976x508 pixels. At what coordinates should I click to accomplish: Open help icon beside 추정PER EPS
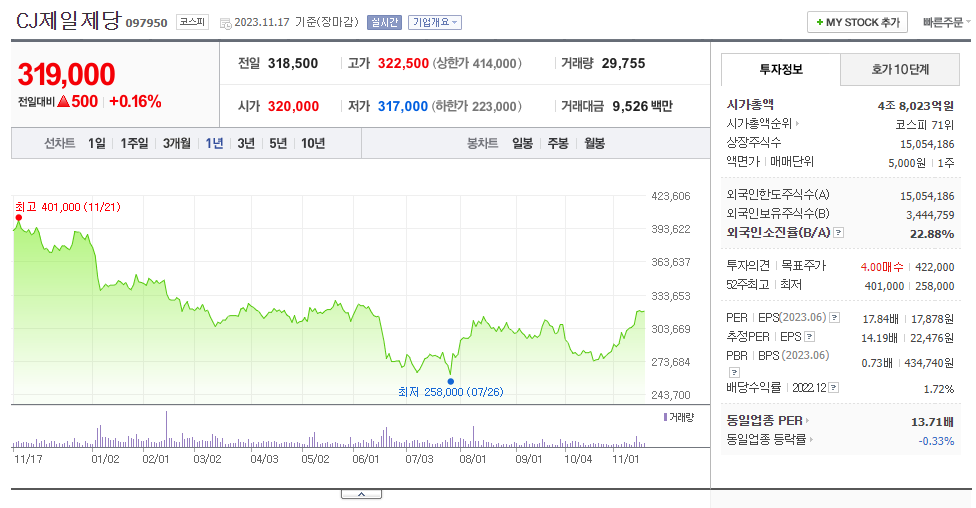tap(809, 337)
